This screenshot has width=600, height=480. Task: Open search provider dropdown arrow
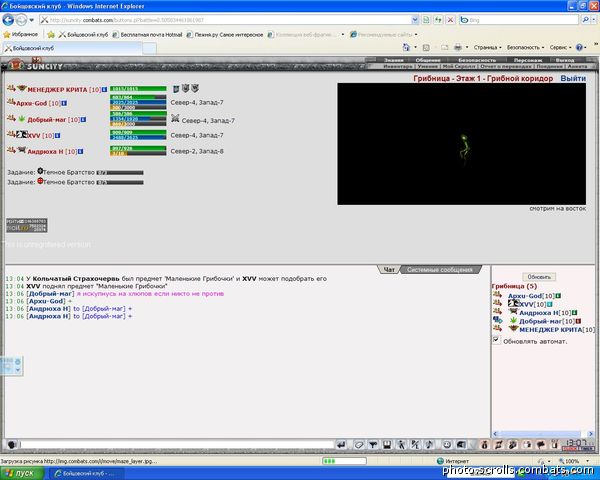[594, 20]
